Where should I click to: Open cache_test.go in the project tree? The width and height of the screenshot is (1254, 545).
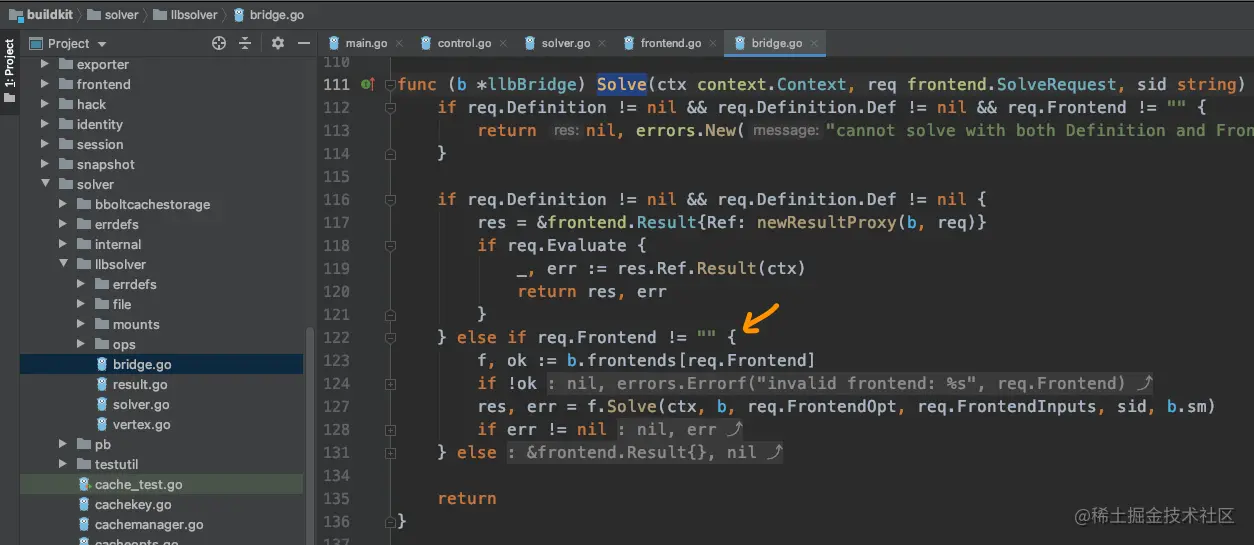click(161, 484)
